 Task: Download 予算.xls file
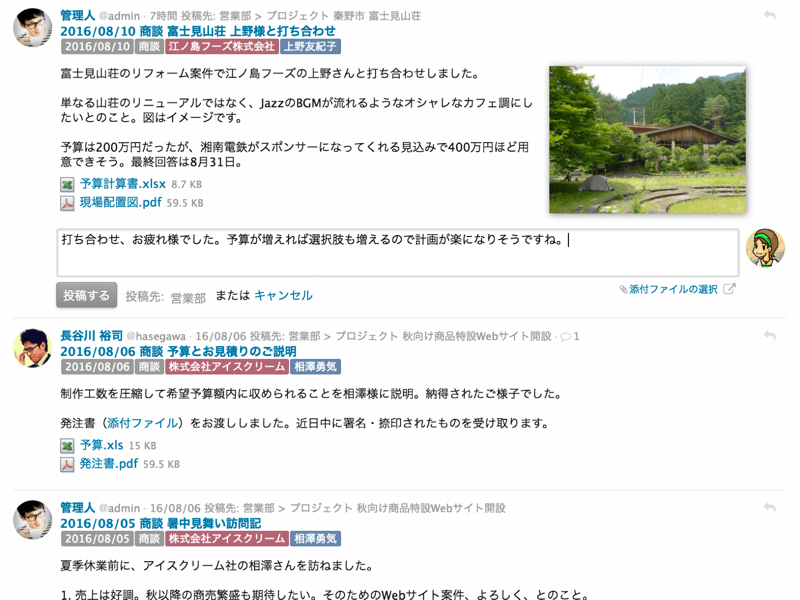coord(101,445)
